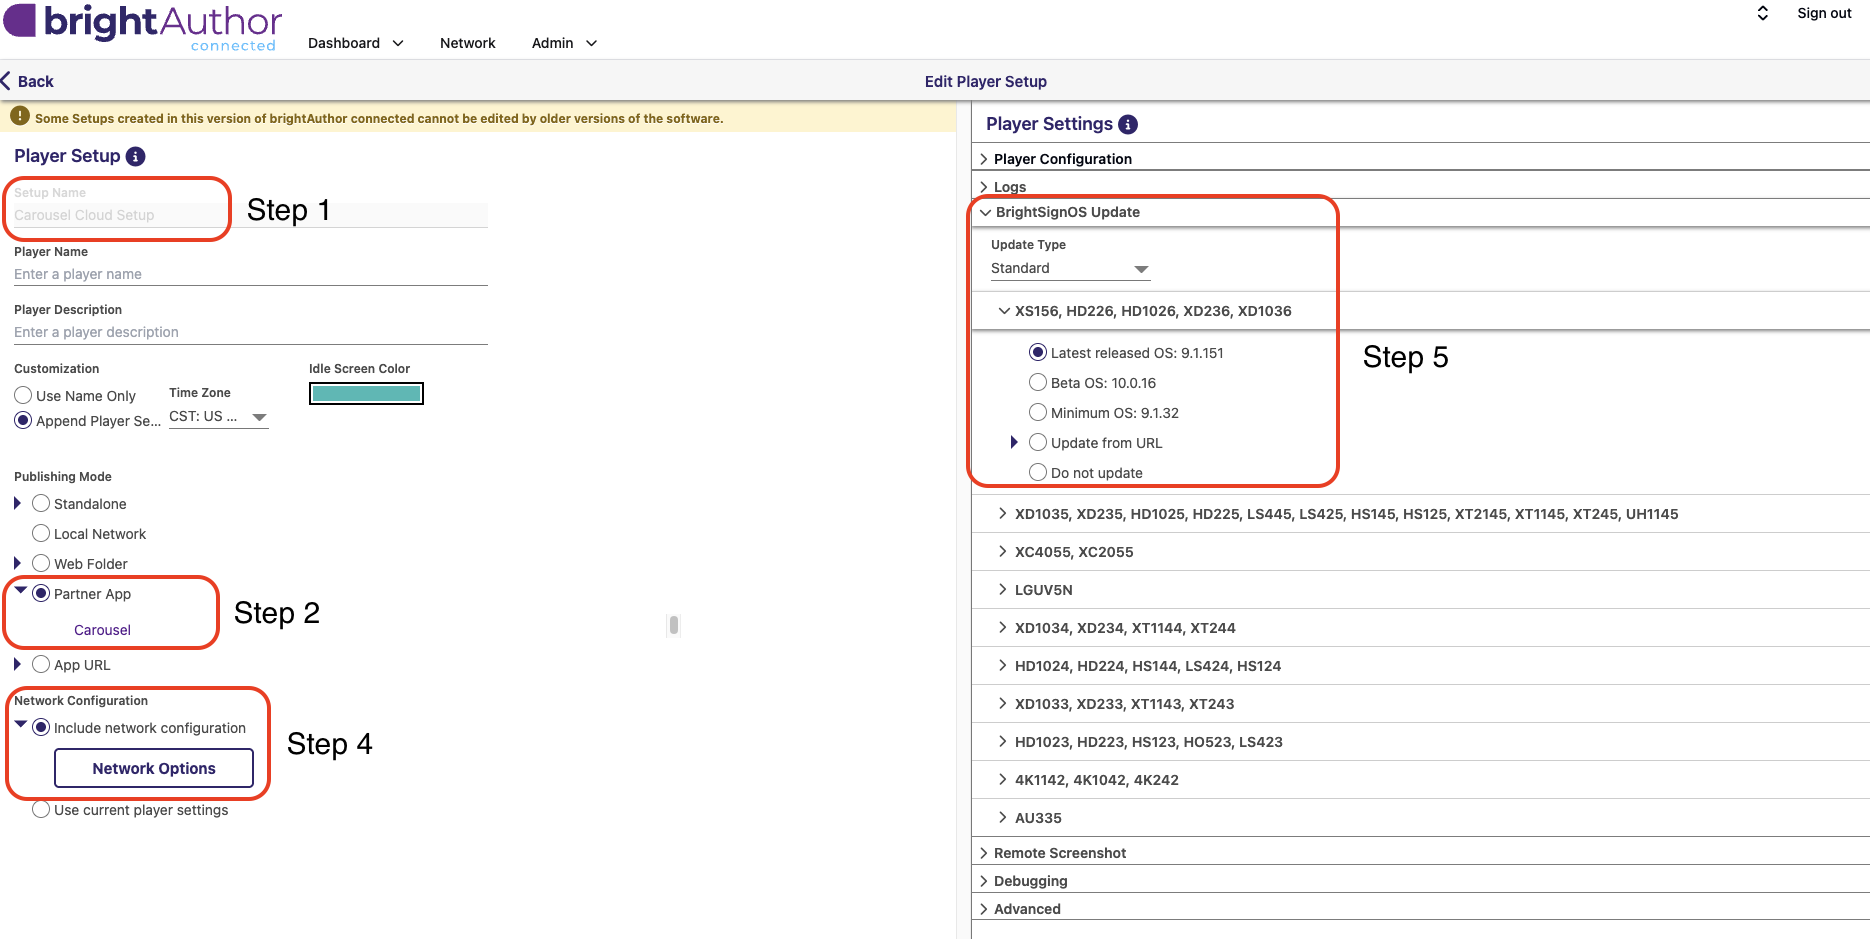The width and height of the screenshot is (1870, 939).
Task: Expand the Web Folder options triangle
Action: click(18, 563)
